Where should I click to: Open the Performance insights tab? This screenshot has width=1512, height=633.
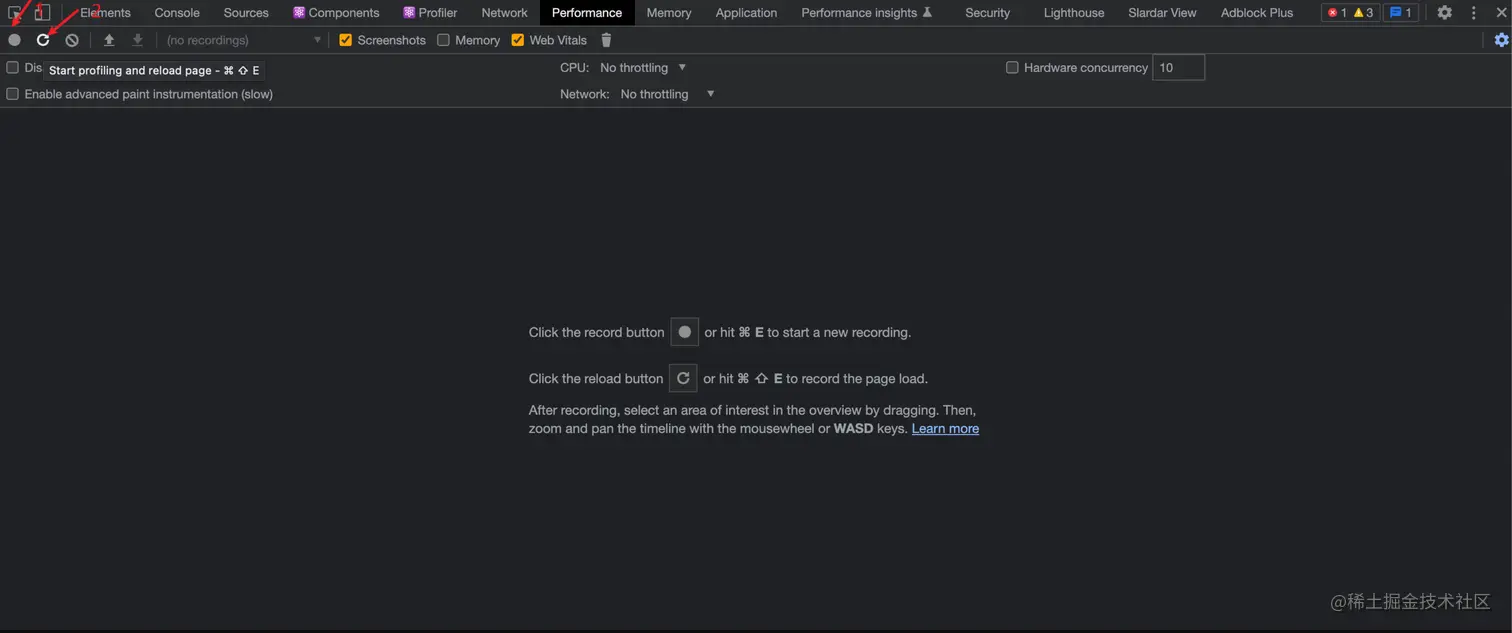(x=867, y=13)
